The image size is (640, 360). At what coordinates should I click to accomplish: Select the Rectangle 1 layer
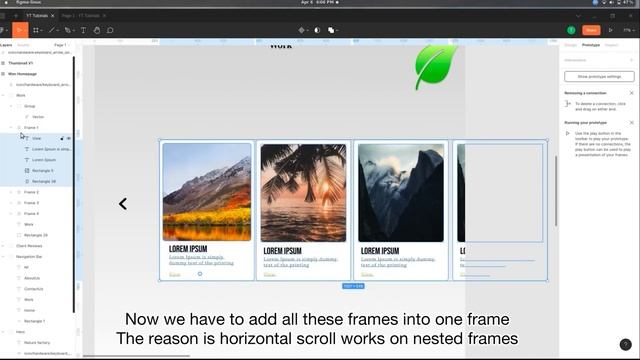point(34,321)
